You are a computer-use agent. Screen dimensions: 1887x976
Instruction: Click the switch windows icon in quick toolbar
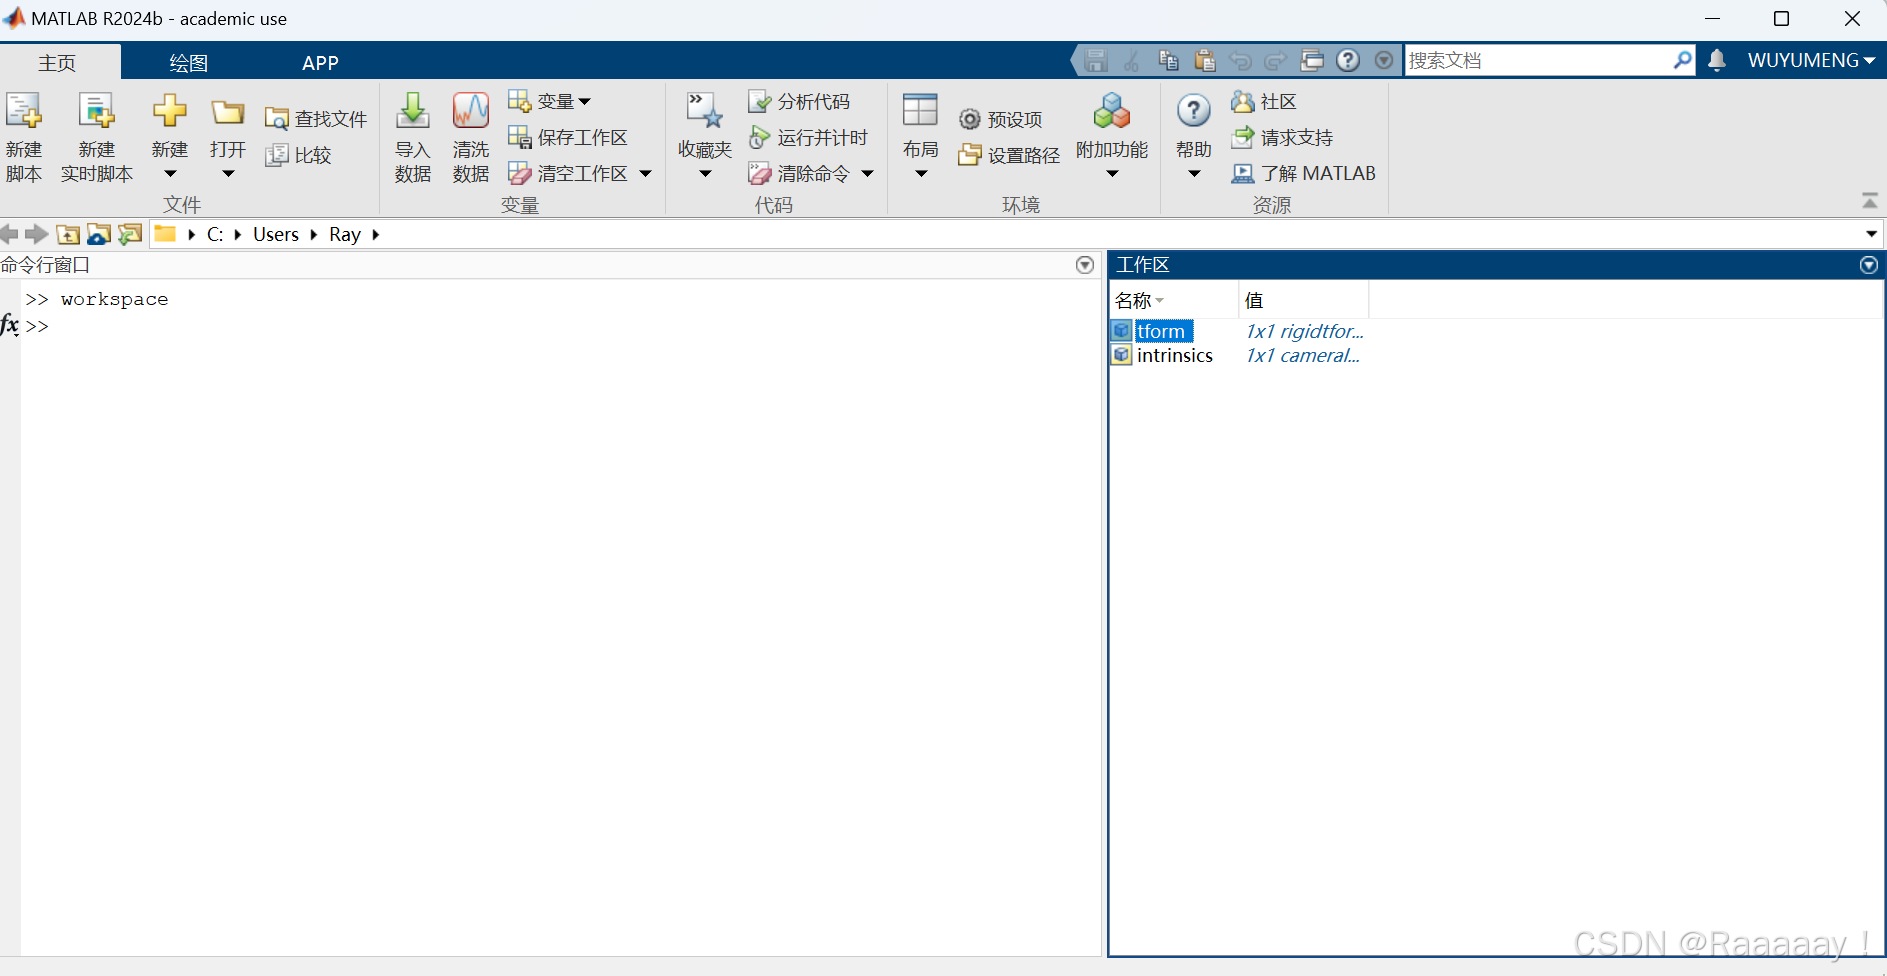(x=1312, y=60)
